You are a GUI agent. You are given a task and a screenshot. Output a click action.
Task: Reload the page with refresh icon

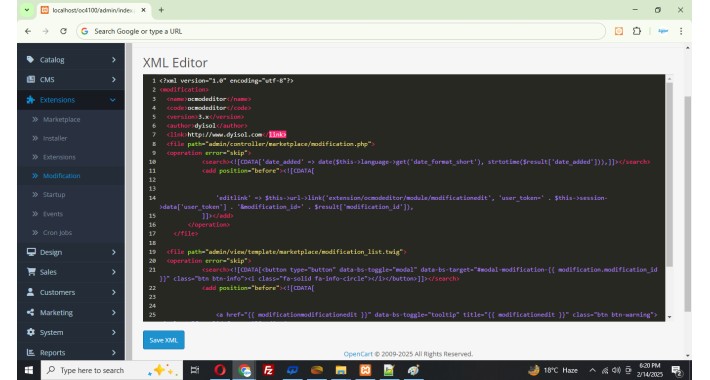coord(63,31)
